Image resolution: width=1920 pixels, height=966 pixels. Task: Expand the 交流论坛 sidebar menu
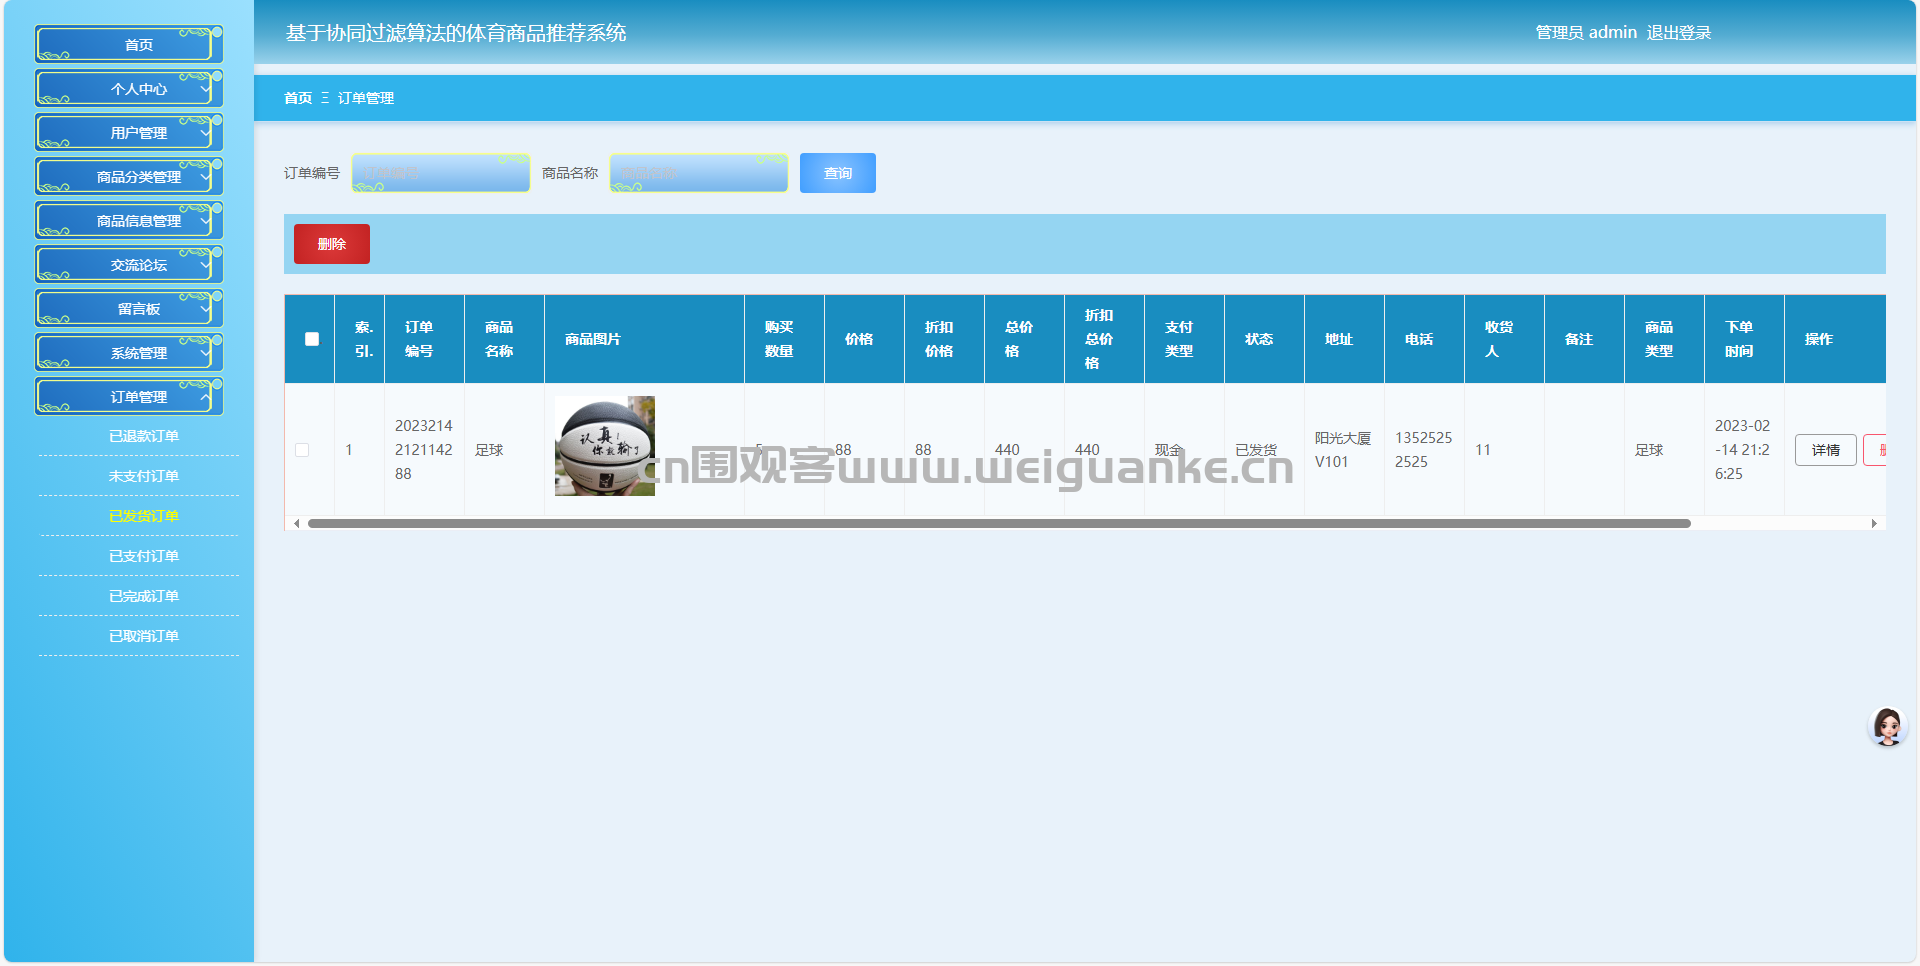point(129,265)
